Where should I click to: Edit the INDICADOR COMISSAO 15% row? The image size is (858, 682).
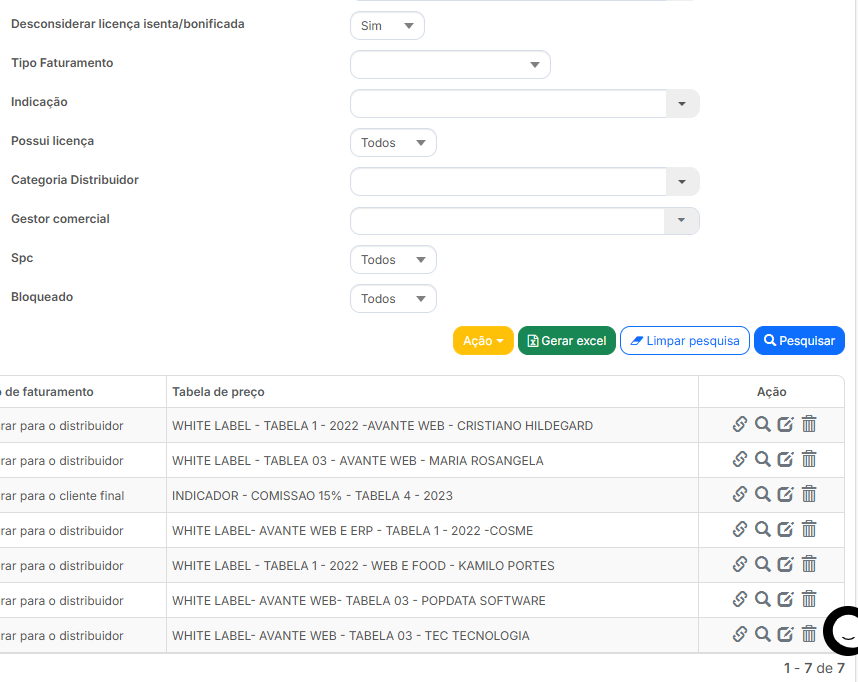pos(785,494)
